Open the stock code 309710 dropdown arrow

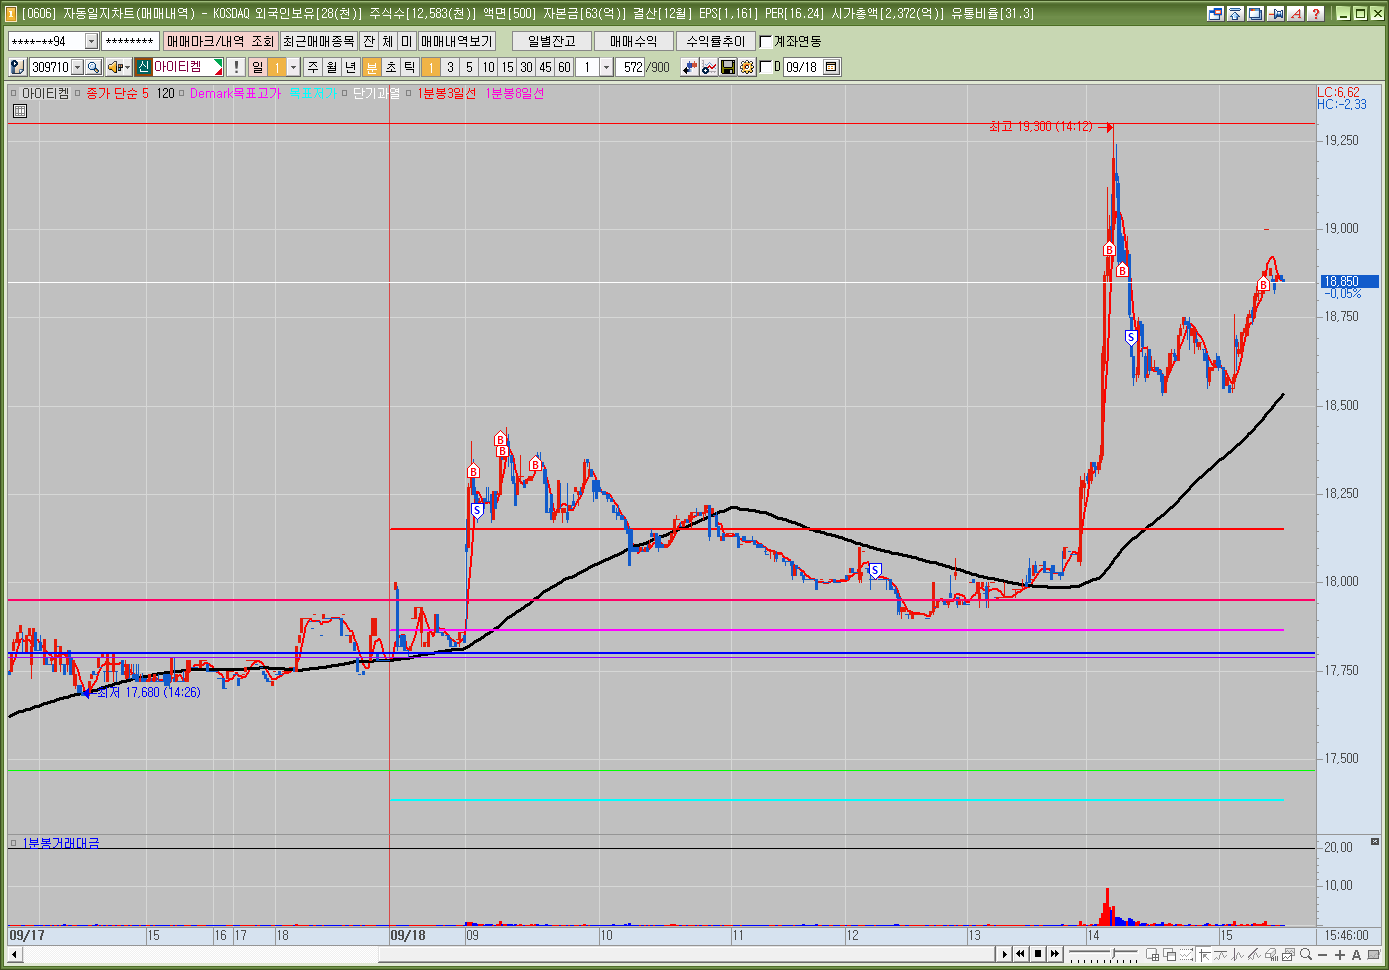point(77,67)
